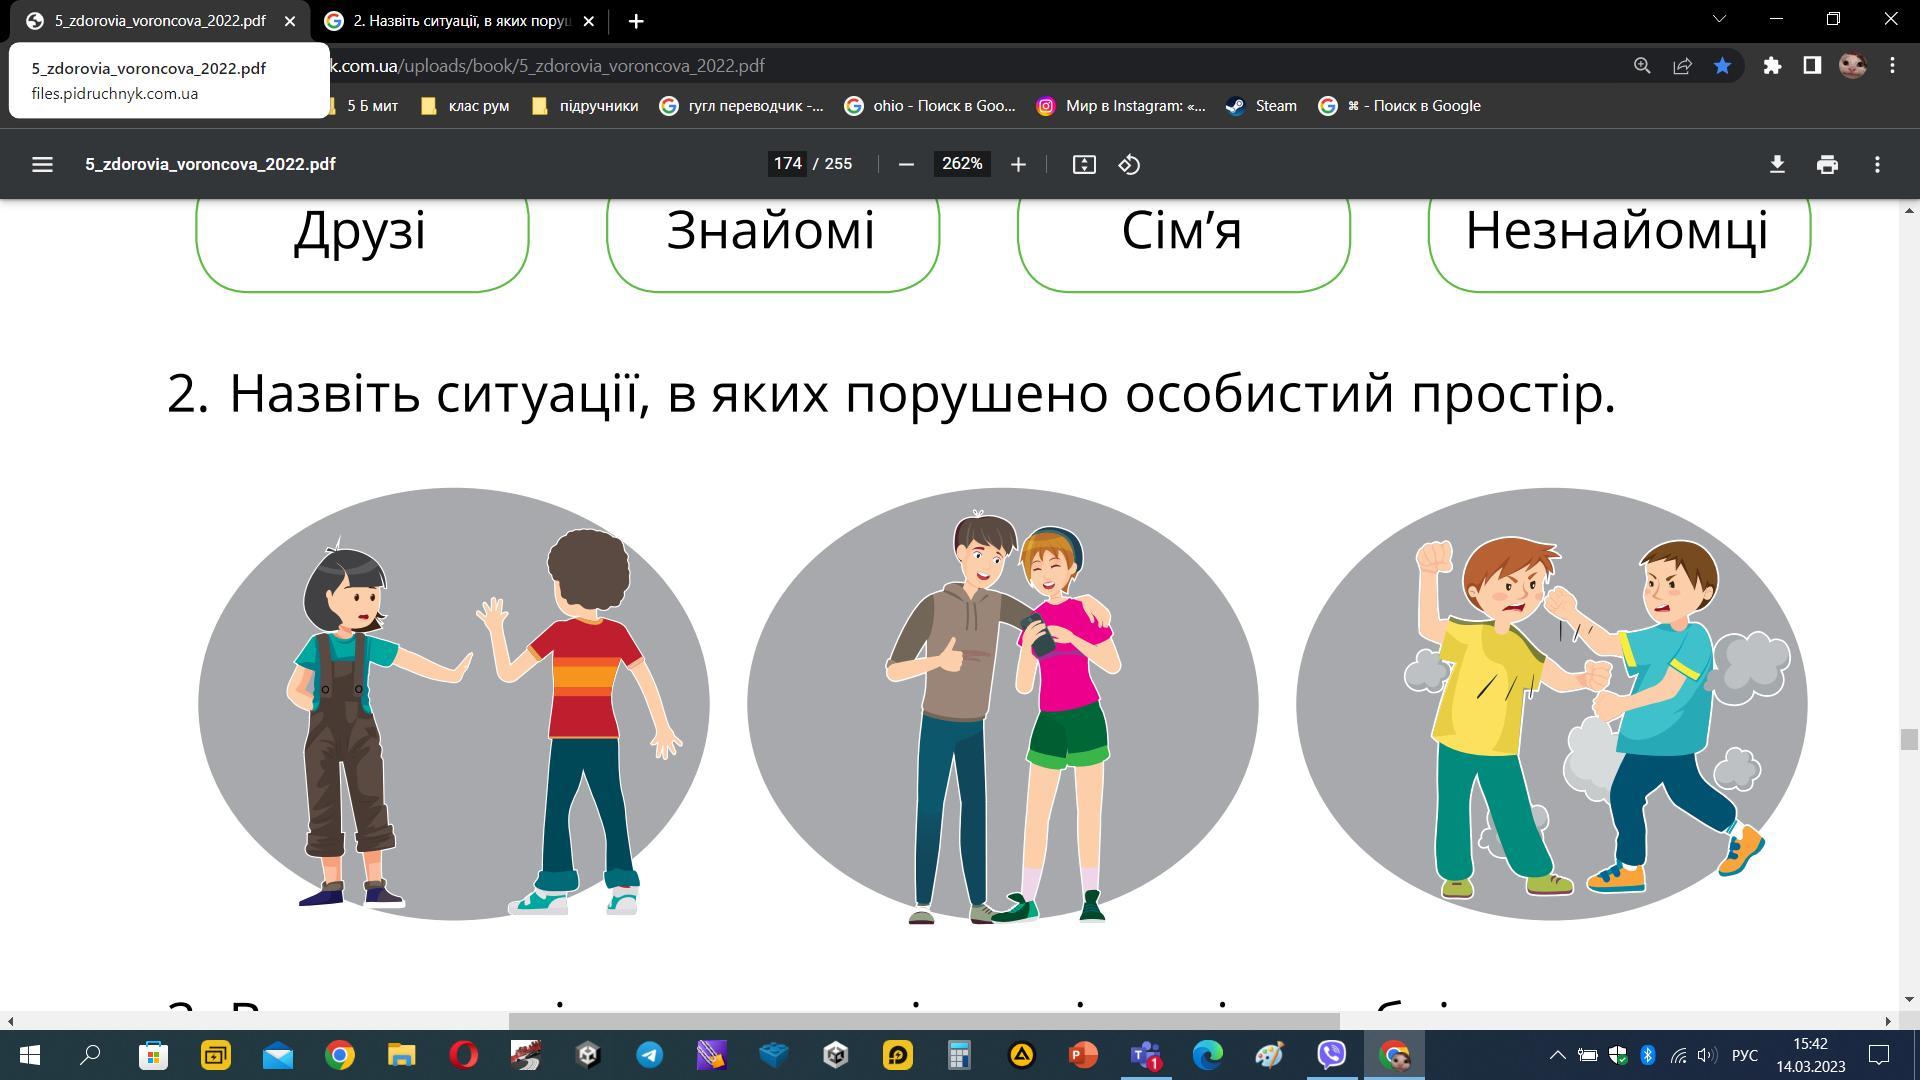This screenshot has height=1080, width=1920.
Task: Download the PDF file
Action: coord(1777,164)
